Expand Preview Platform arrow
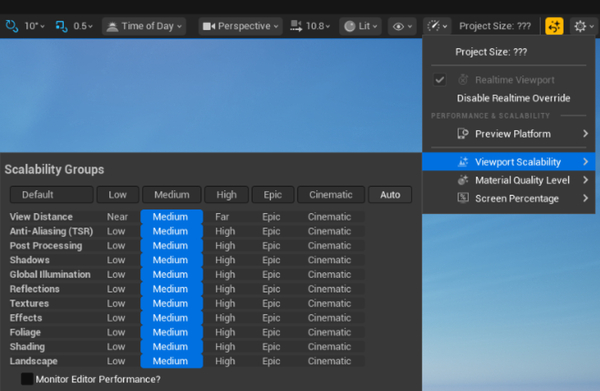This screenshot has width=600, height=391. tap(585, 134)
